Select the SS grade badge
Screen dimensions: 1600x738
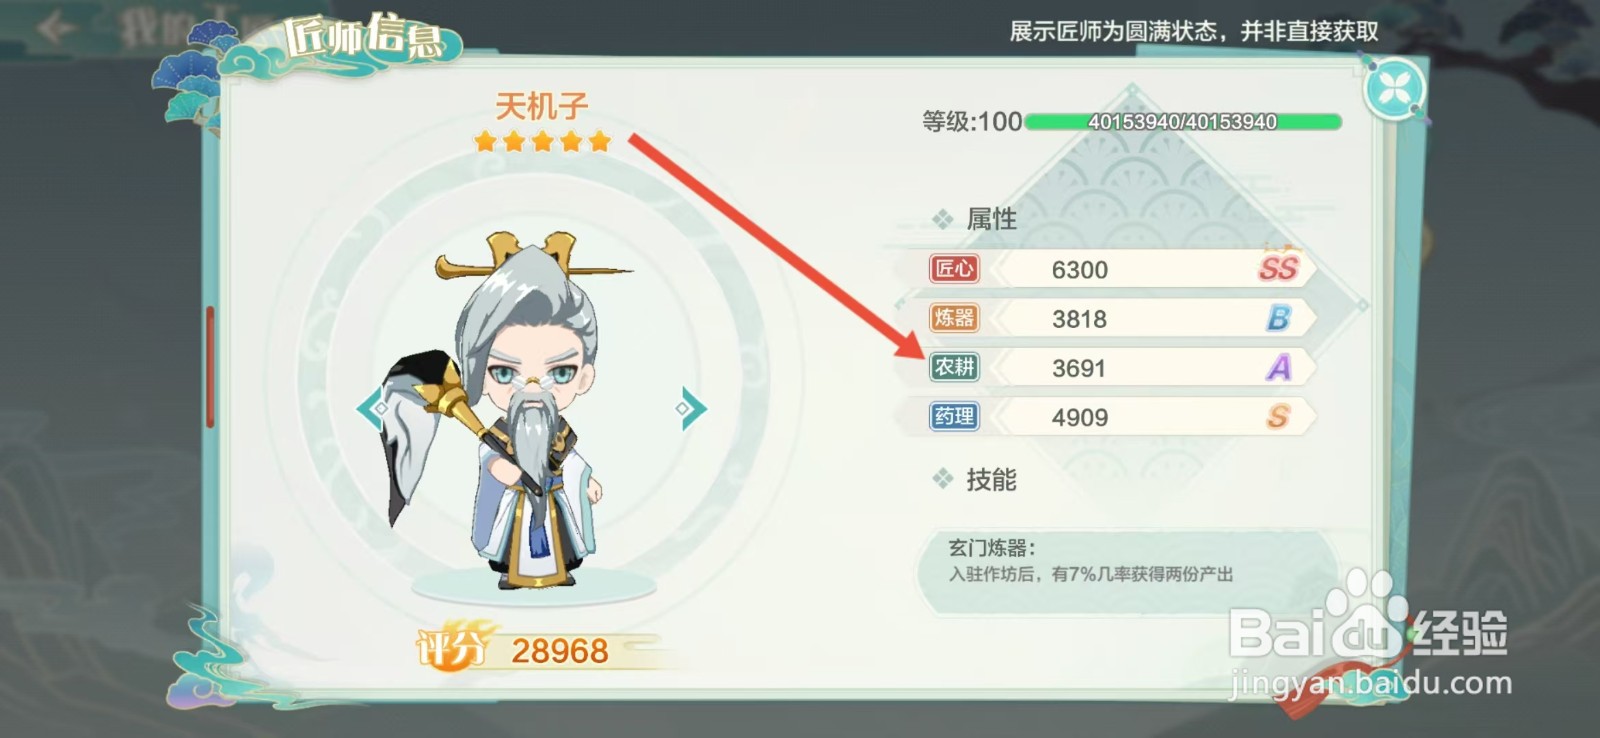click(1278, 267)
